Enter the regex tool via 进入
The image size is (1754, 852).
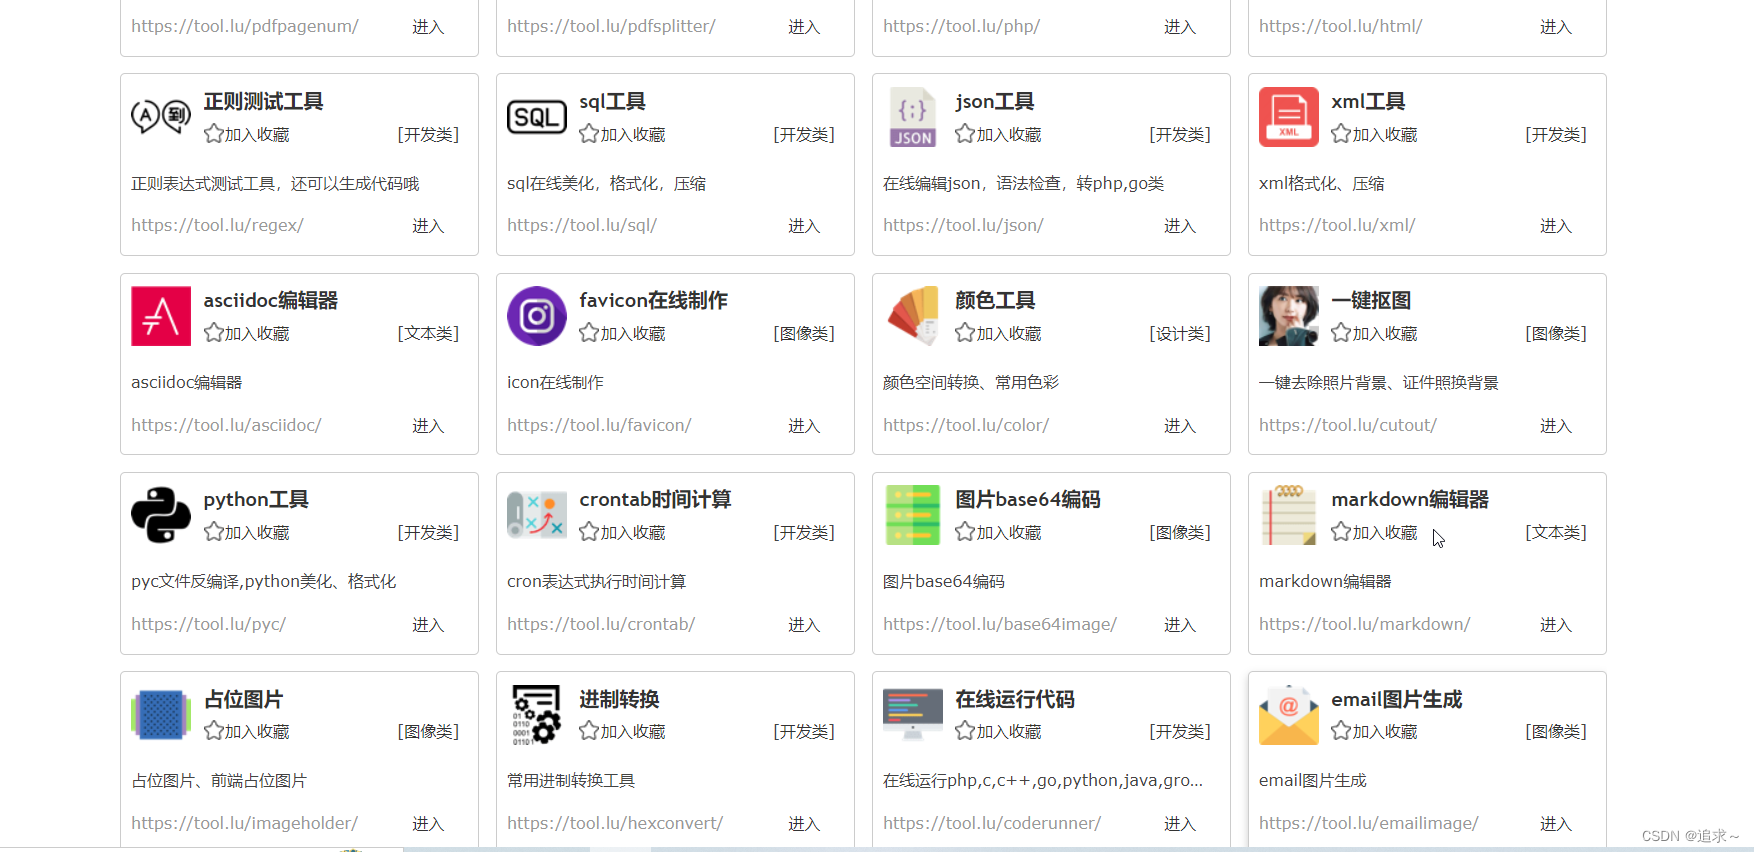(428, 226)
